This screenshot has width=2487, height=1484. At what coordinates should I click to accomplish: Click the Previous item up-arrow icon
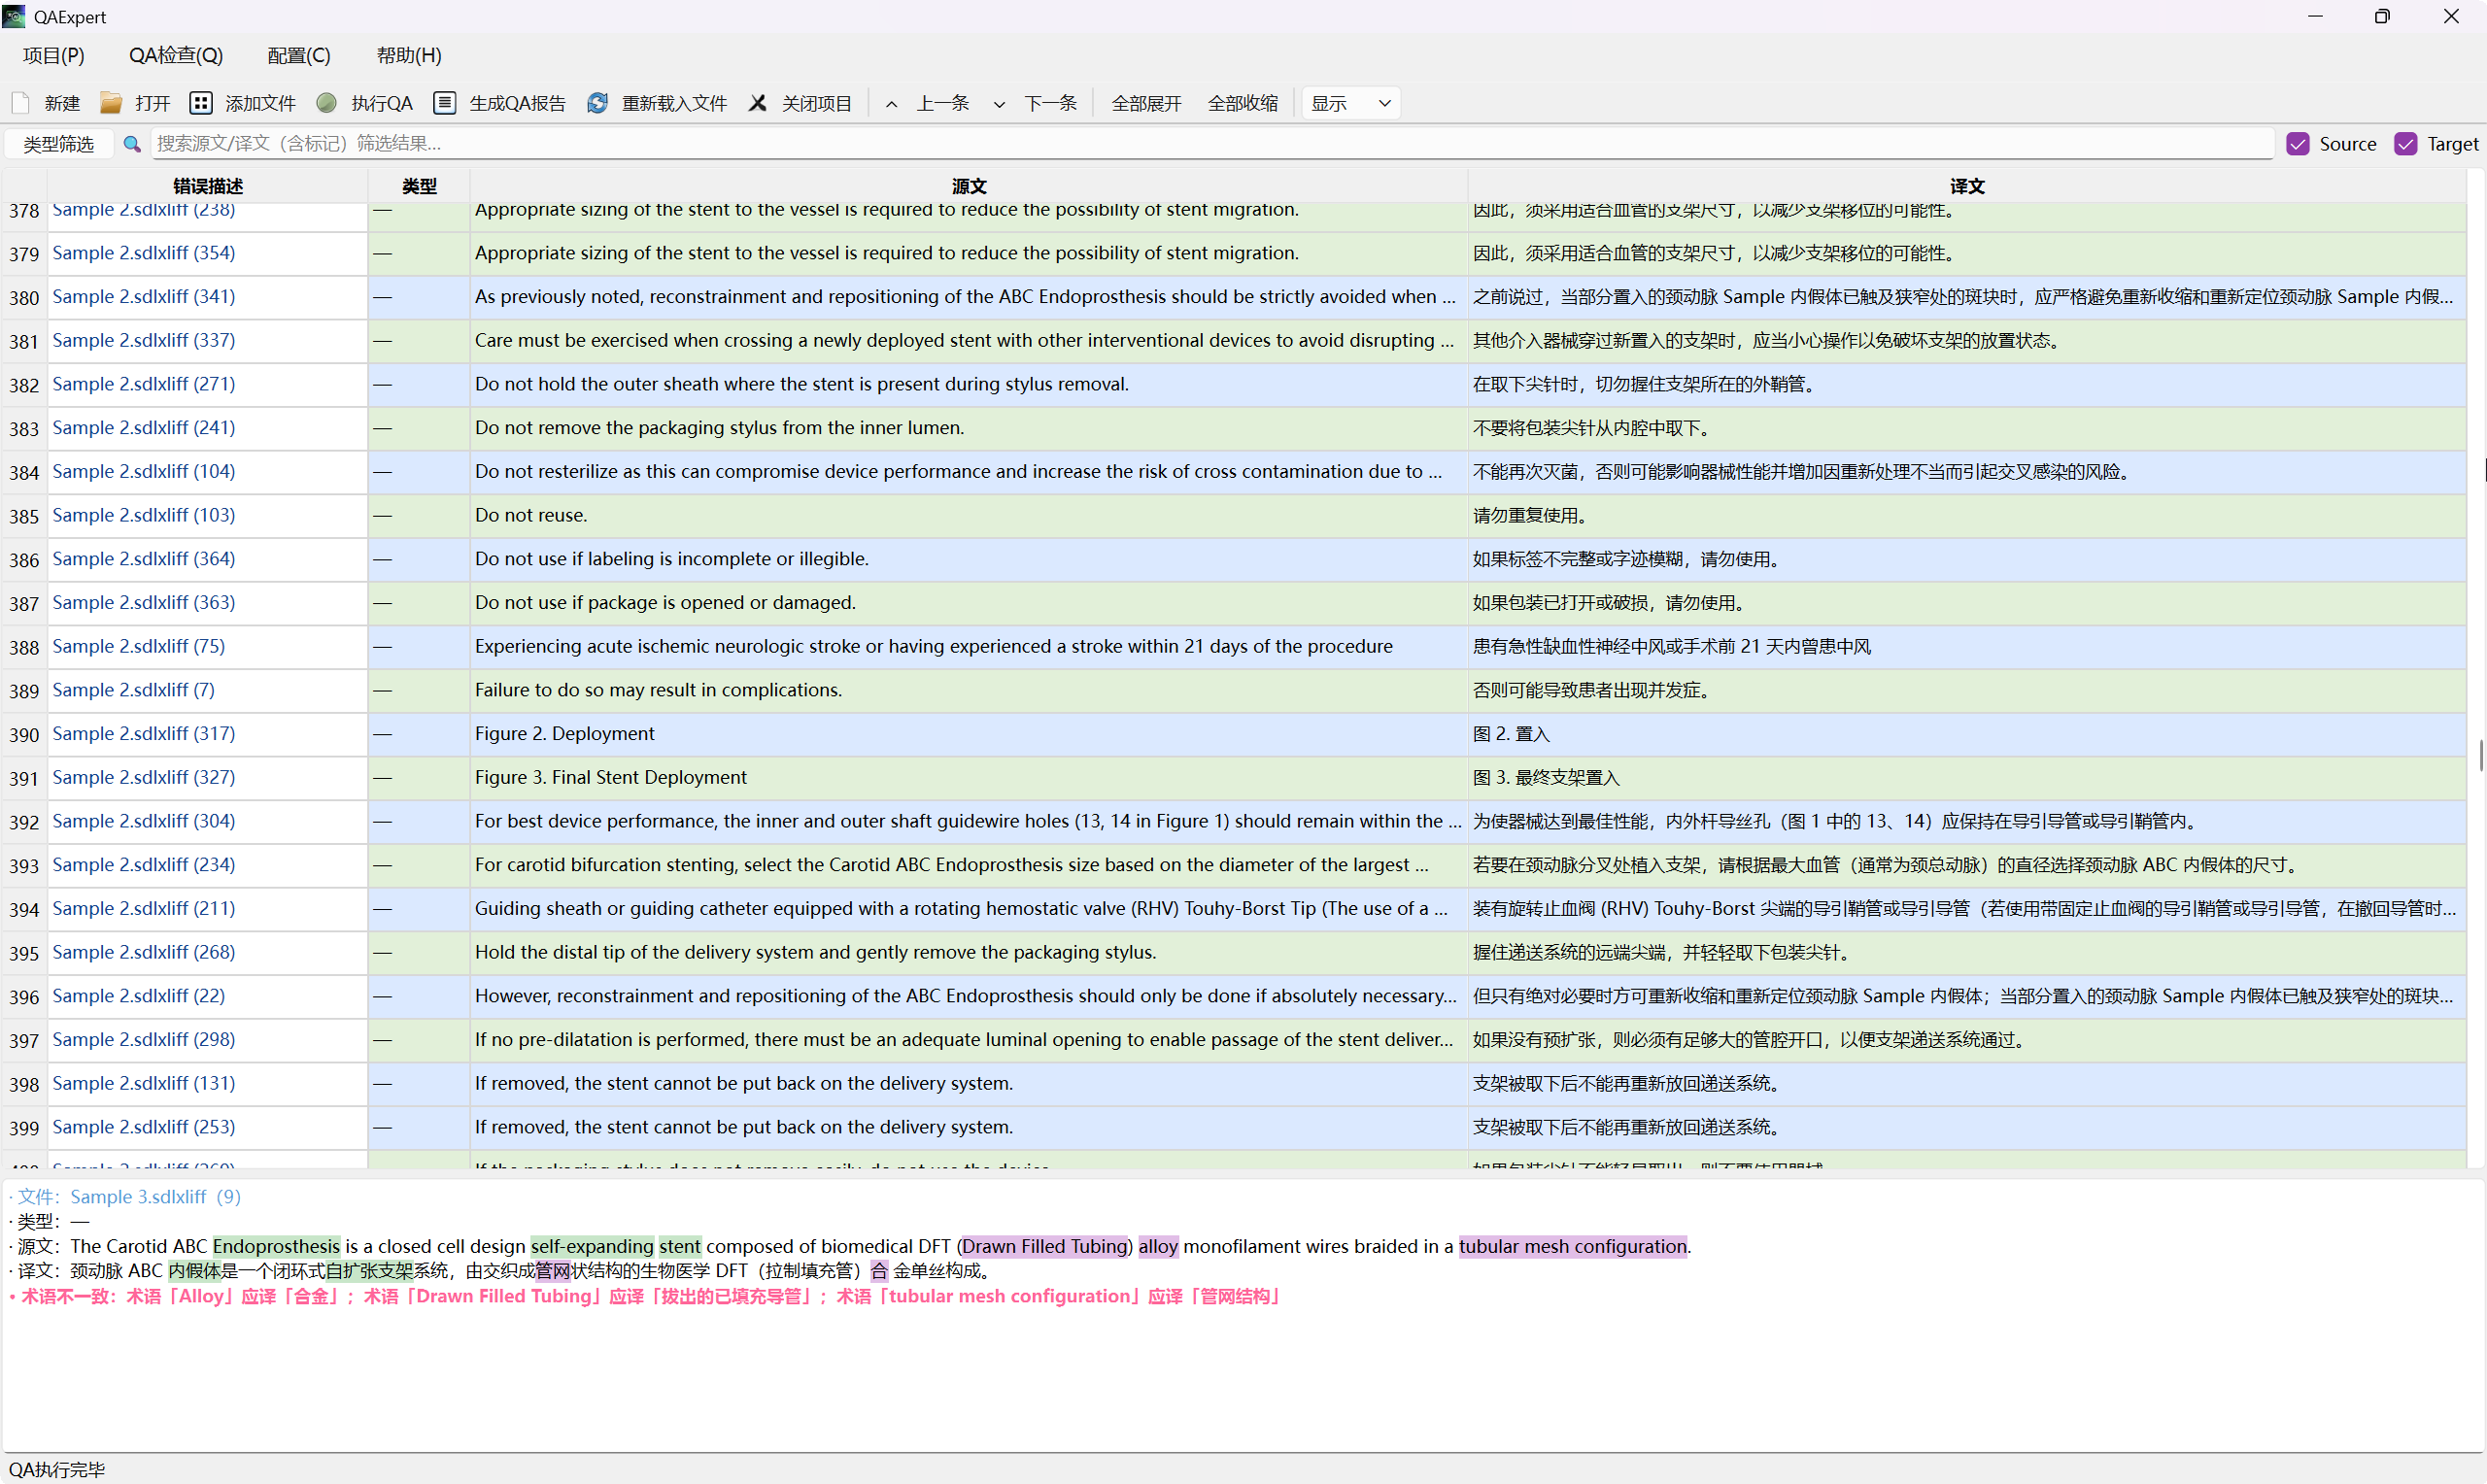891,104
